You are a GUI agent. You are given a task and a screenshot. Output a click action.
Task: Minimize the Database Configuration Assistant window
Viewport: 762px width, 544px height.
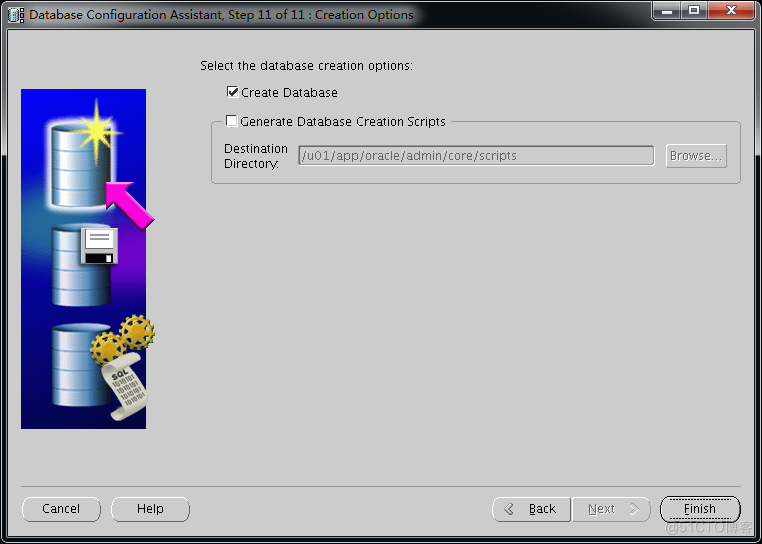pyautogui.click(x=667, y=10)
